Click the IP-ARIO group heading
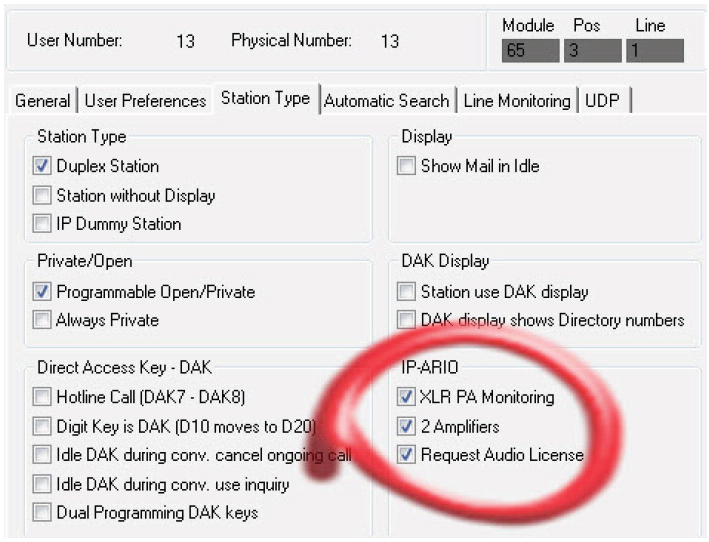The image size is (709, 542). tap(430, 367)
